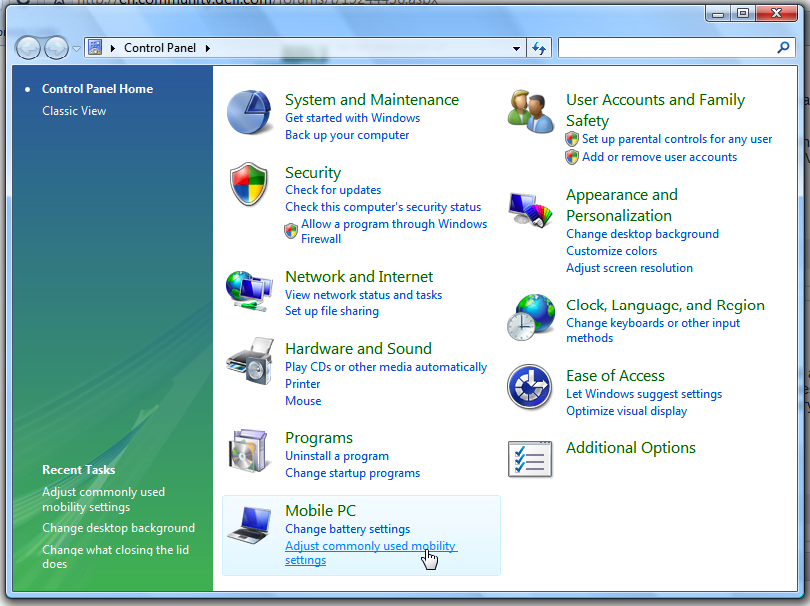Screen dimensions: 810x606
Task: Click the shield icon beside Windows Firewall link
Action: (x=291, y=230)
